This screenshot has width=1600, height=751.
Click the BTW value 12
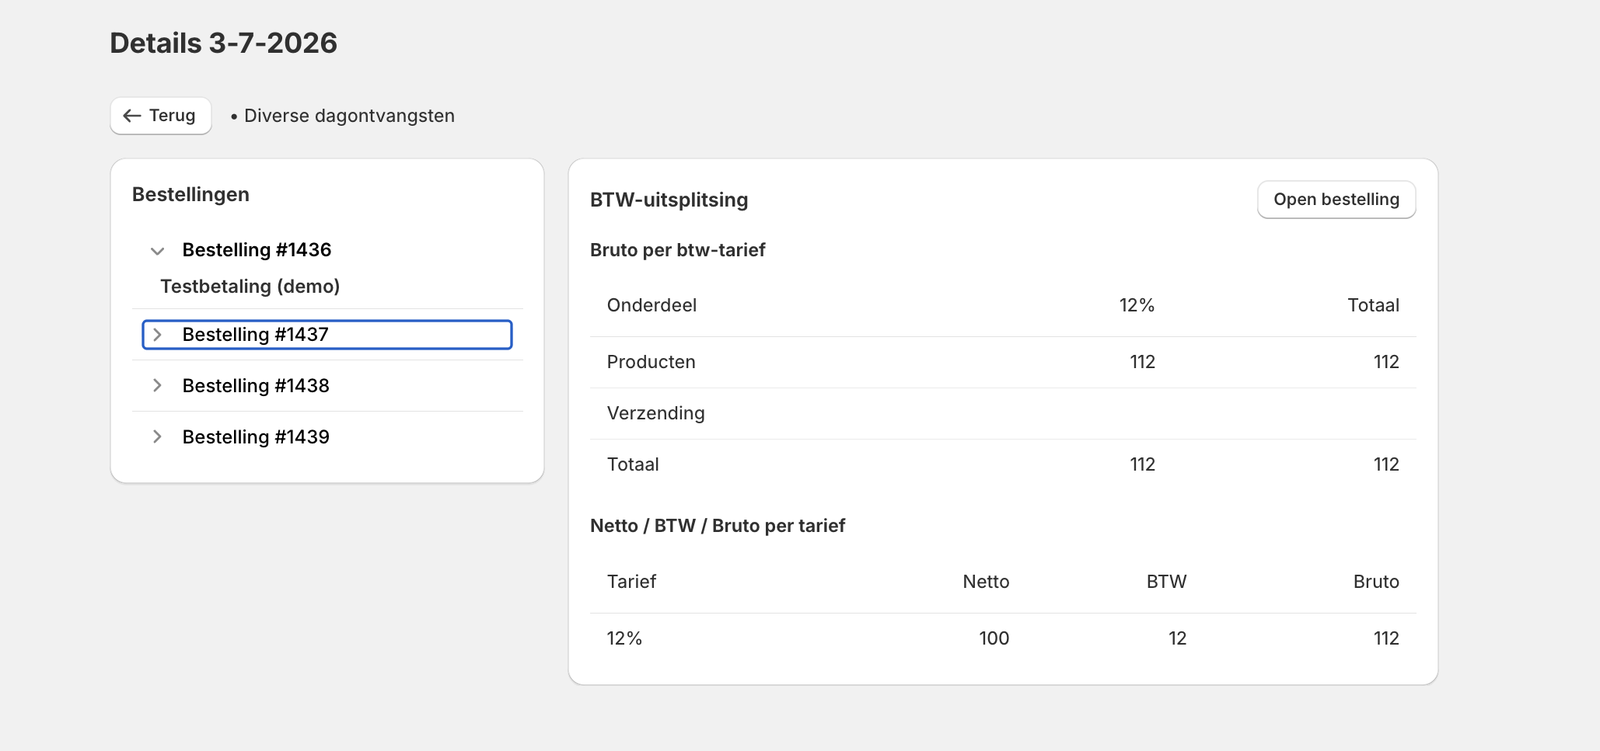pos(1177,639)
